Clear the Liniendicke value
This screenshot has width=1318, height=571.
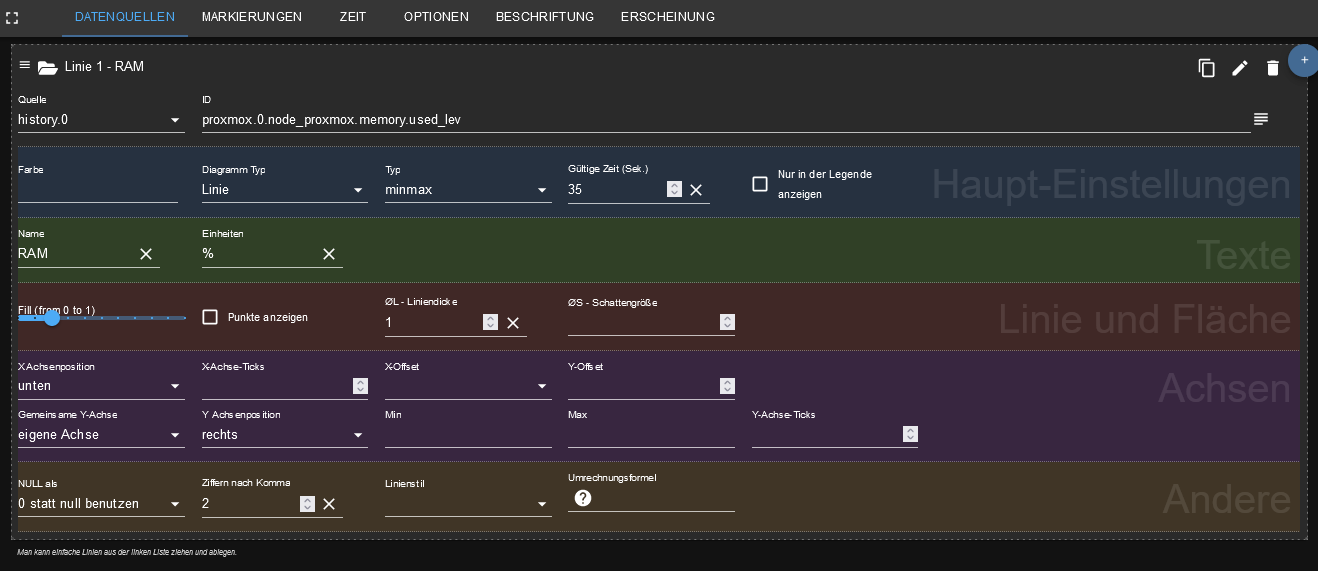click(x=513, y=322)
